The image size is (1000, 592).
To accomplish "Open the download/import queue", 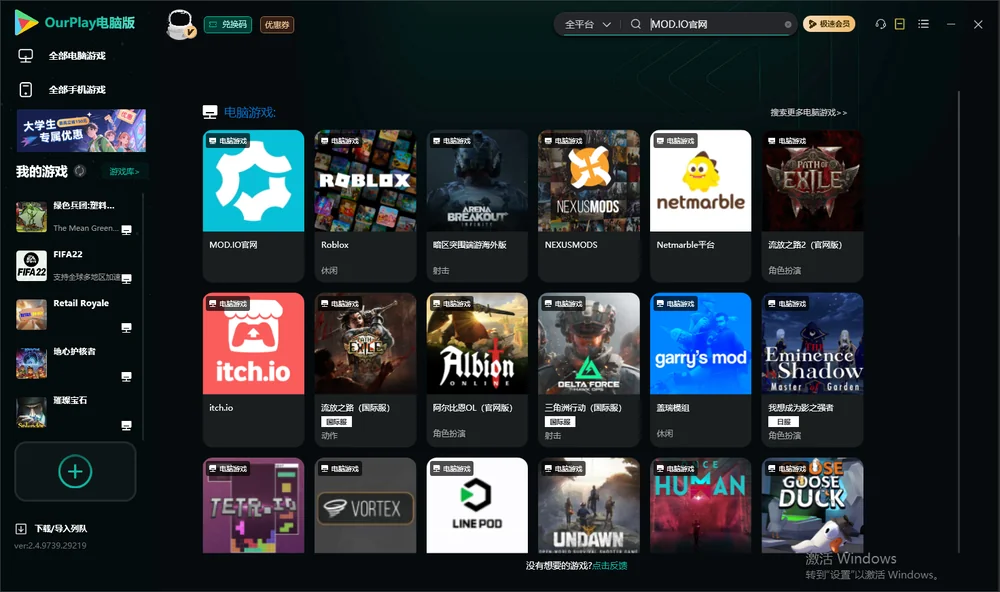I will tap(51, 528).
